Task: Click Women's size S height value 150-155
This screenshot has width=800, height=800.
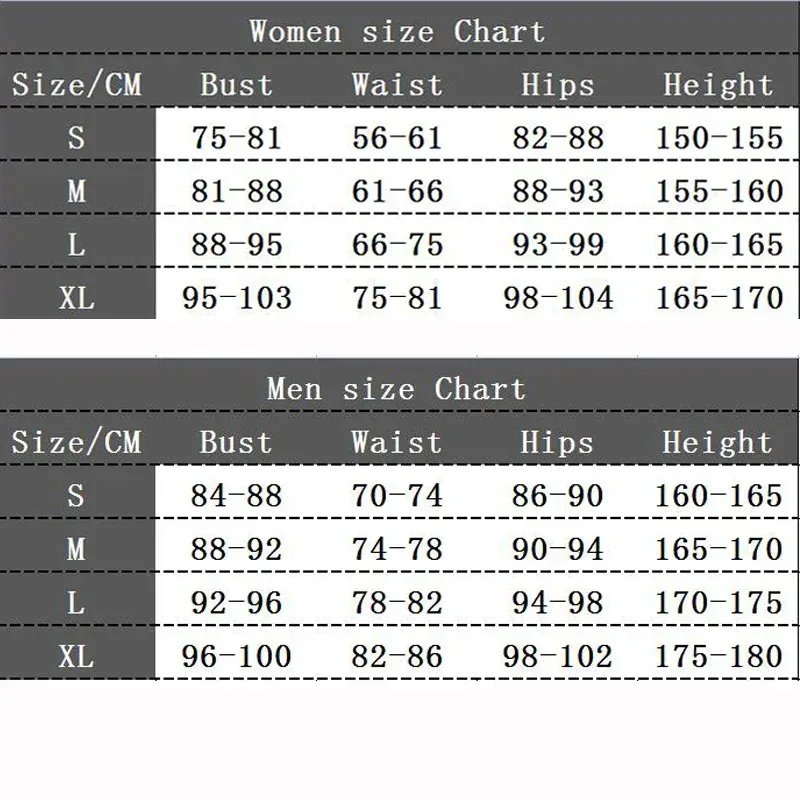Action: (719, 137)
